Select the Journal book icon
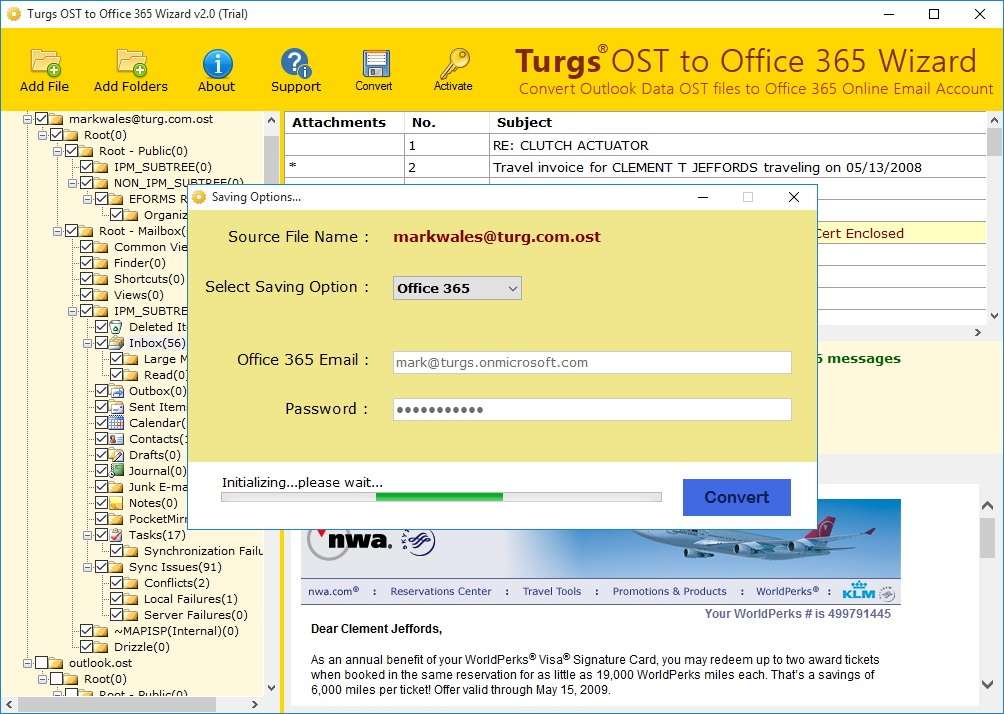 (117, 471)
